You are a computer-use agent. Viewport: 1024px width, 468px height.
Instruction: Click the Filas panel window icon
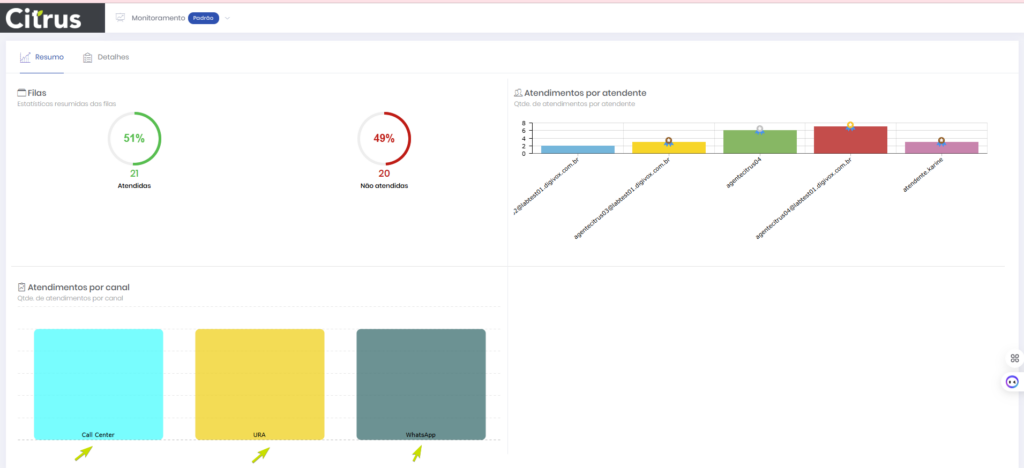coord(22,93)
